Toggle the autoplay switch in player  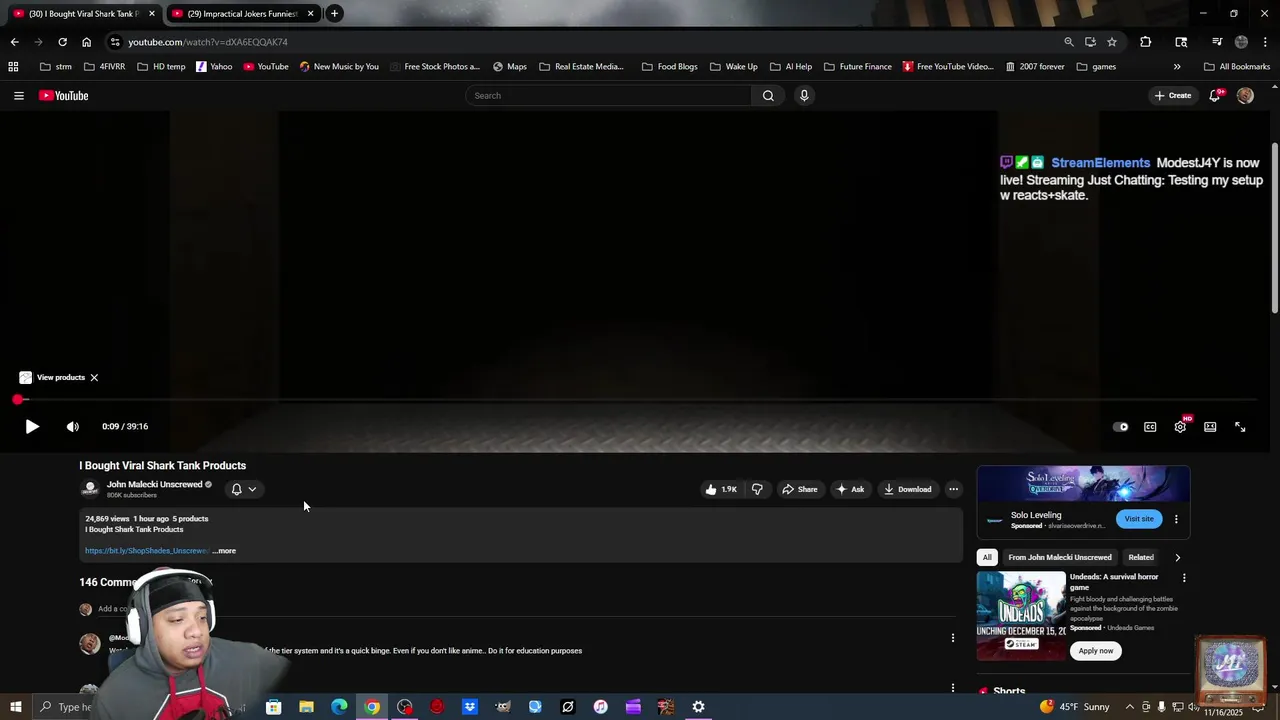[x=1121, y=427]
